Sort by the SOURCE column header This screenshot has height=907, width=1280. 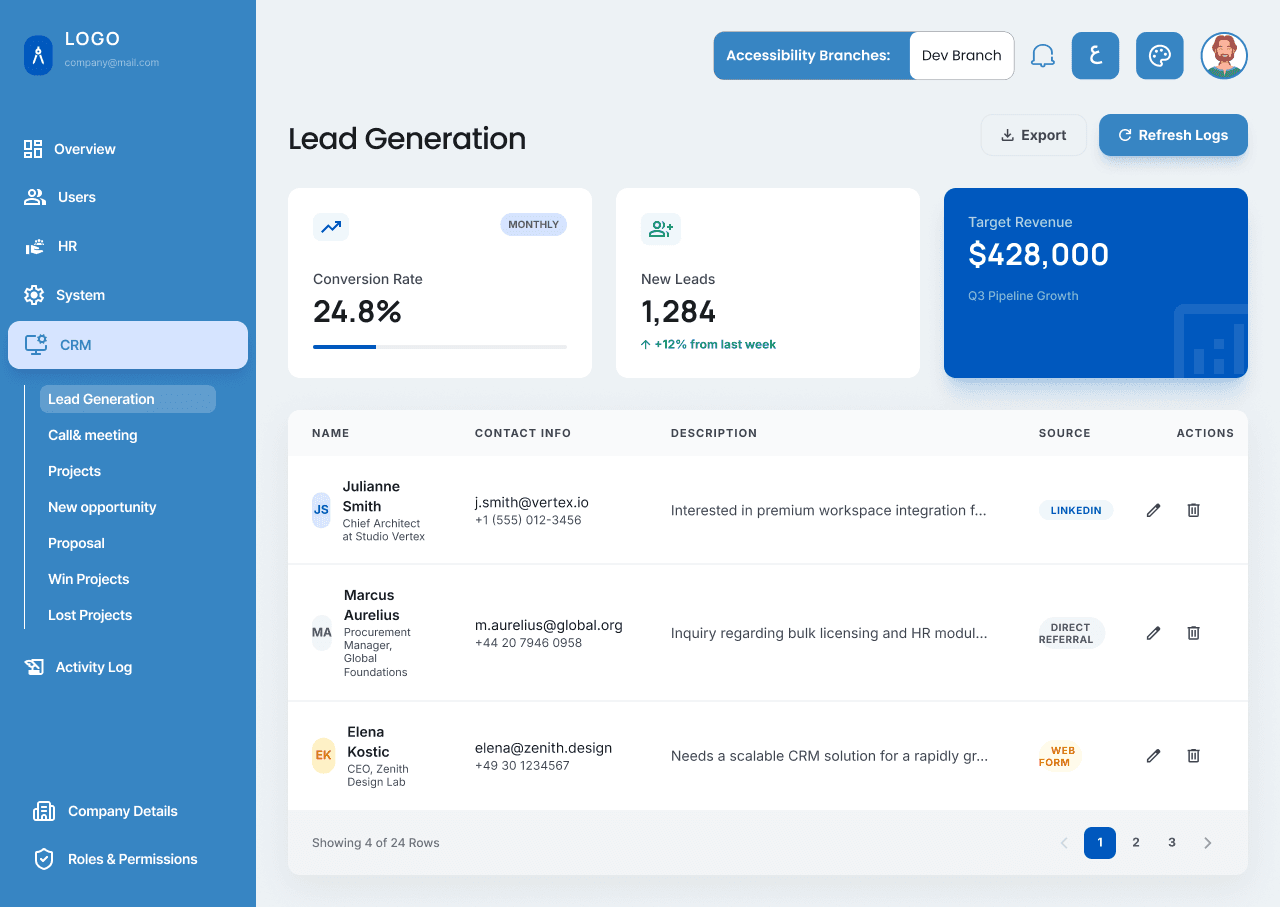1065,433
